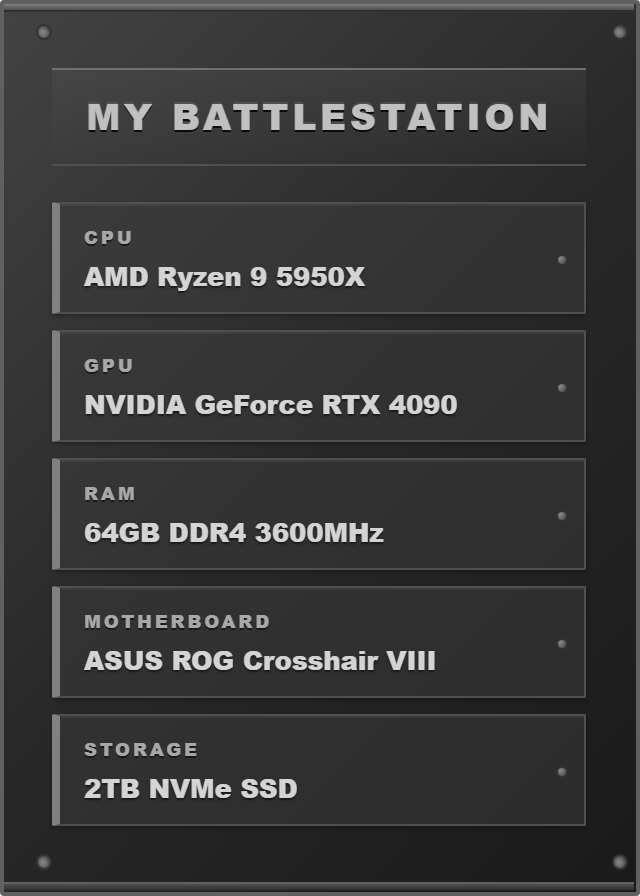Click the dot indicator on the RAM row
Image resolution: width=640 pixels, height=896 pixels.
[x=561, y=516]
